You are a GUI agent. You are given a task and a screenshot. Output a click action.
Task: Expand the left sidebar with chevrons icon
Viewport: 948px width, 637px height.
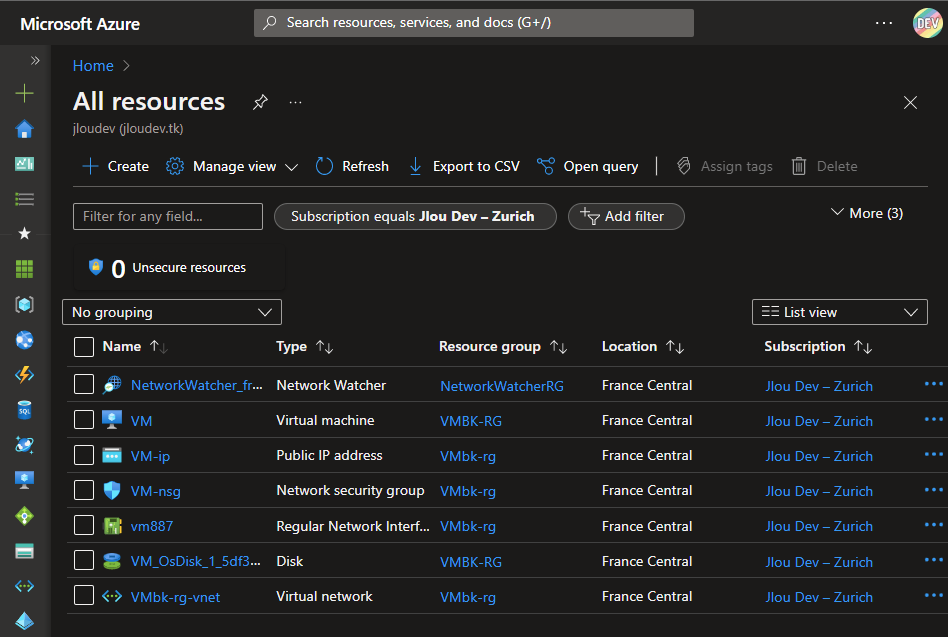click(x=35, y=60)
